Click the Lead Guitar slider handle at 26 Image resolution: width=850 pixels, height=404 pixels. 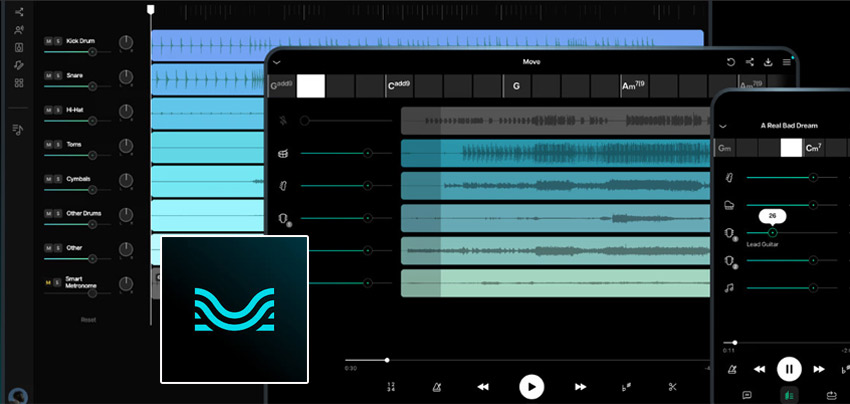pos(772,233)
